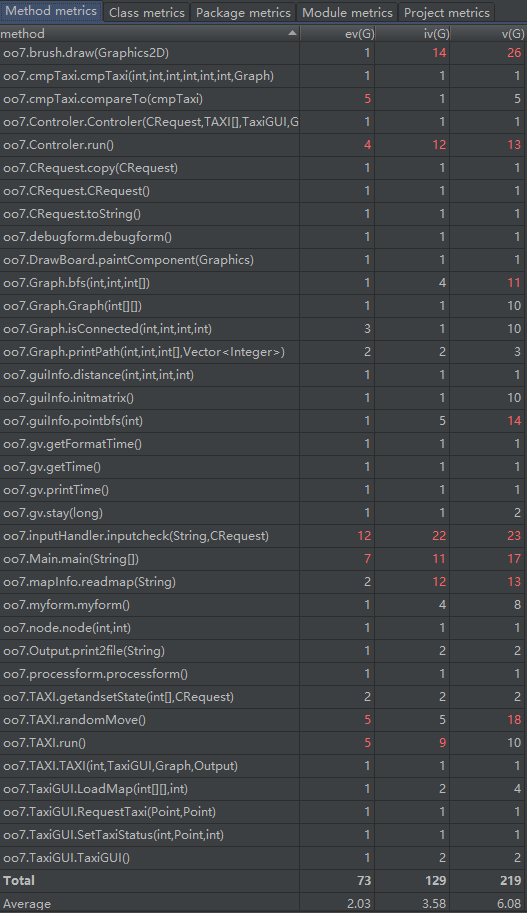Select oo7.DrawBoard.paintComponent(Graphics) row
Viewport: 527px width, 913px height.
pos(263,260)
